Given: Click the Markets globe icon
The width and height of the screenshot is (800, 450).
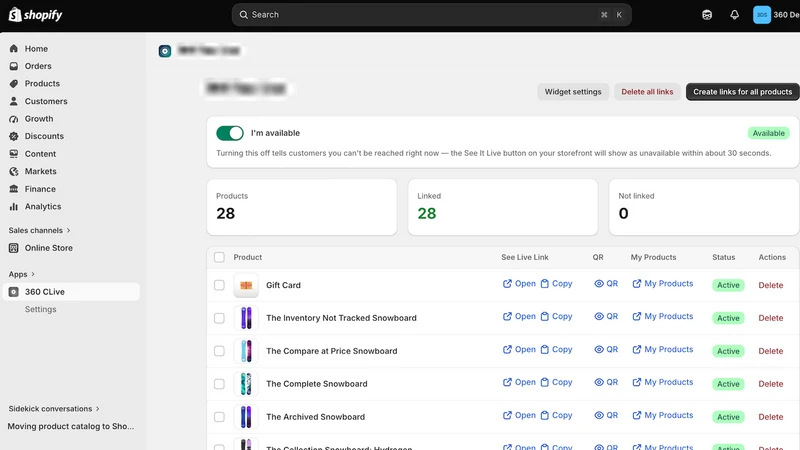Looking at the screenshot, I should click(x=14, y=171).
